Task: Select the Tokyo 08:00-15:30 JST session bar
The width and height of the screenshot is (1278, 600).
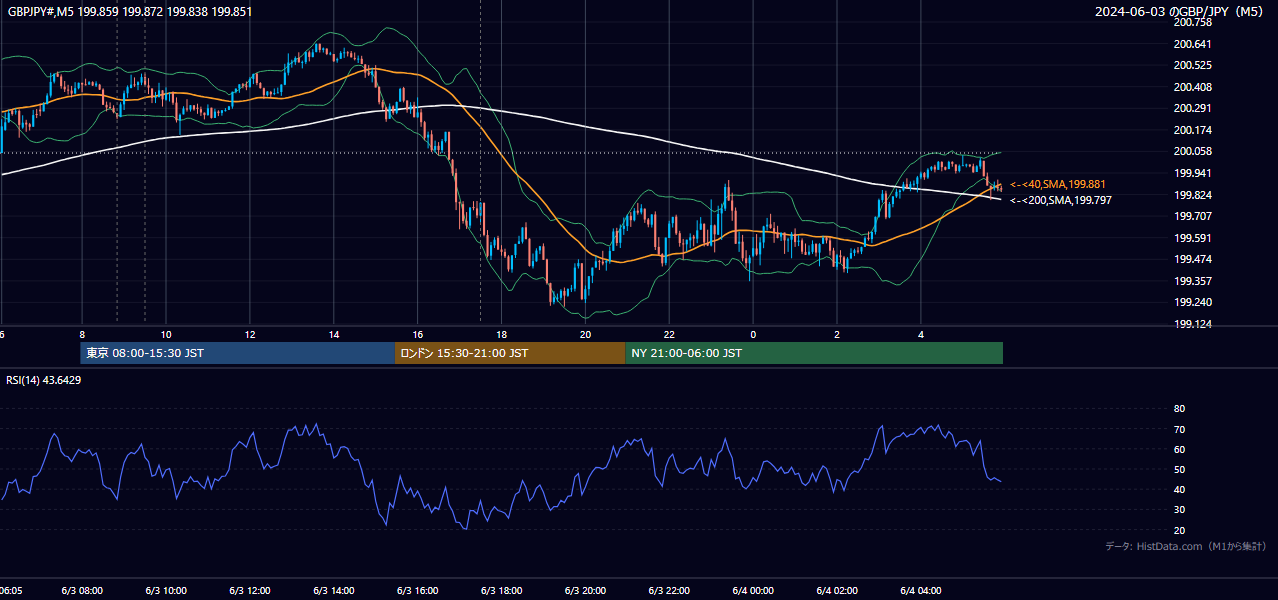Action: 238,353
